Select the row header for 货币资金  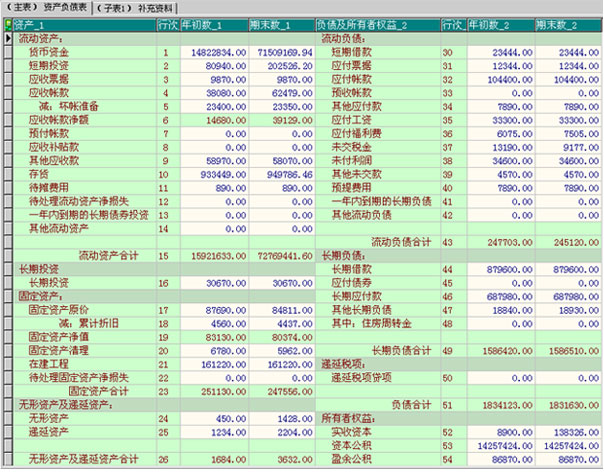click(x=8, y=52)
